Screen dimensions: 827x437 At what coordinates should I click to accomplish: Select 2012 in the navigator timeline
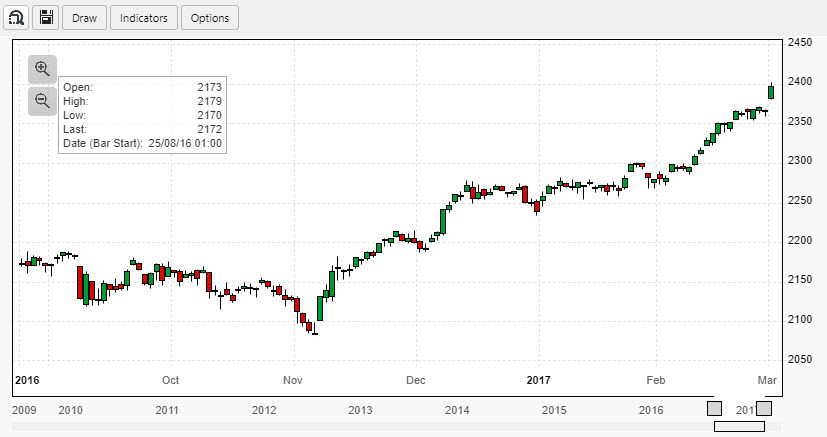point(264,410)
